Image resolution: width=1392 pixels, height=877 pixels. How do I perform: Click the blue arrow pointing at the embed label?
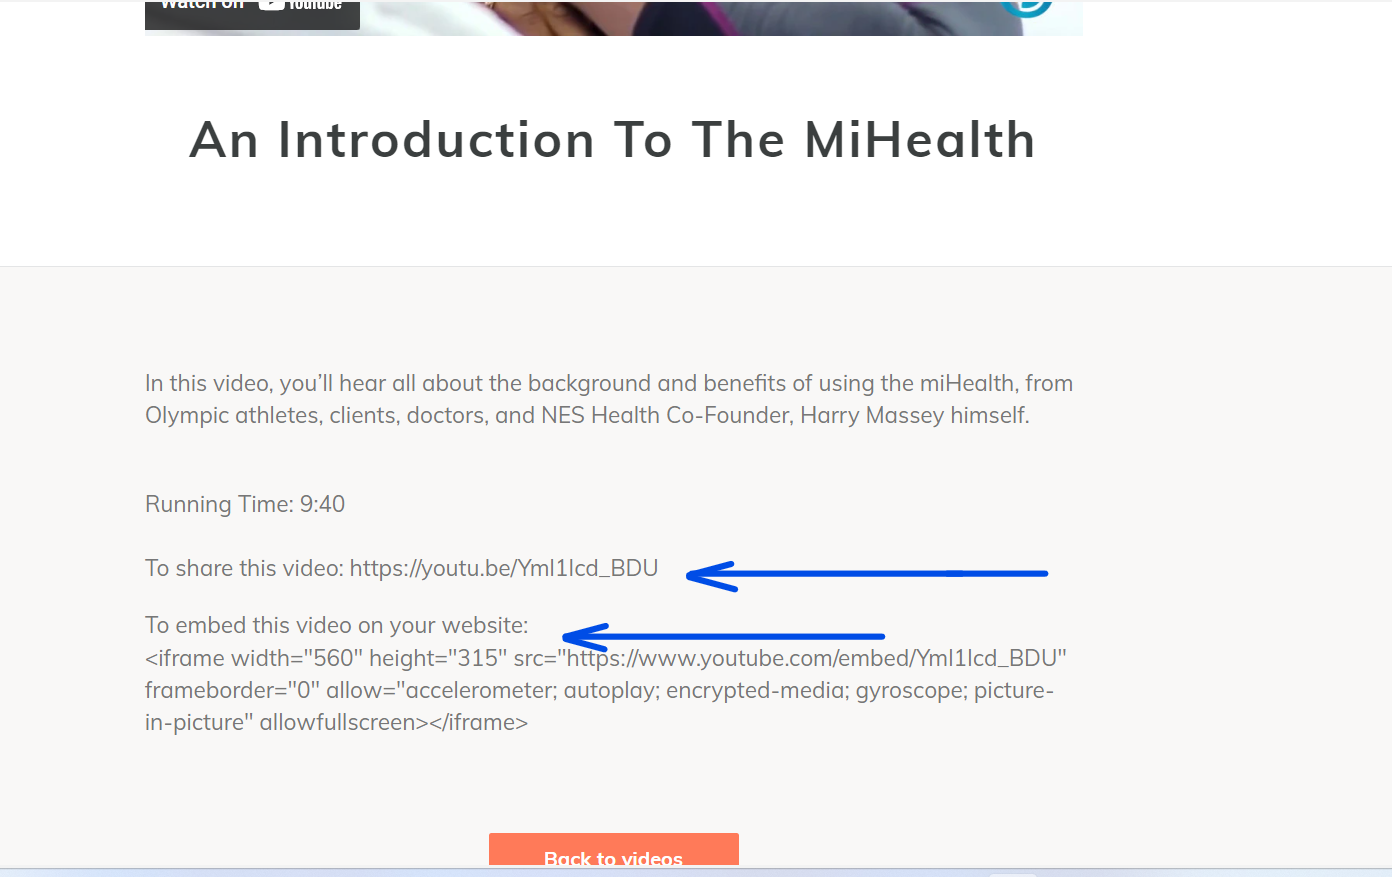coord(723,637)
